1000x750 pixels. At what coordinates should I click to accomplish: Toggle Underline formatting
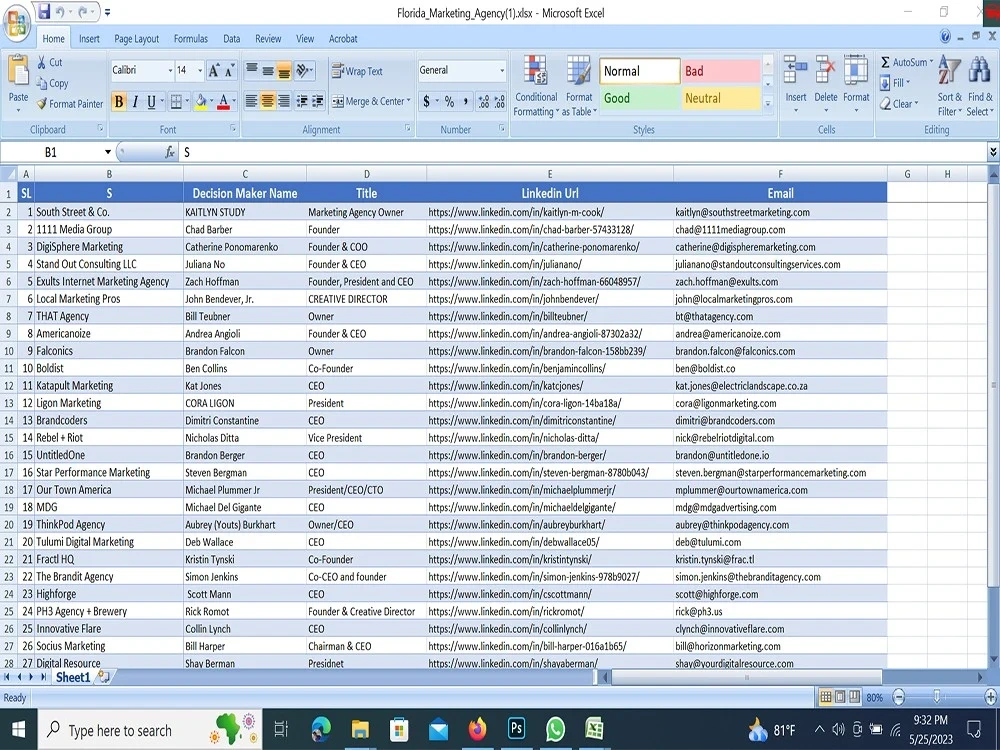click(151, 101)
